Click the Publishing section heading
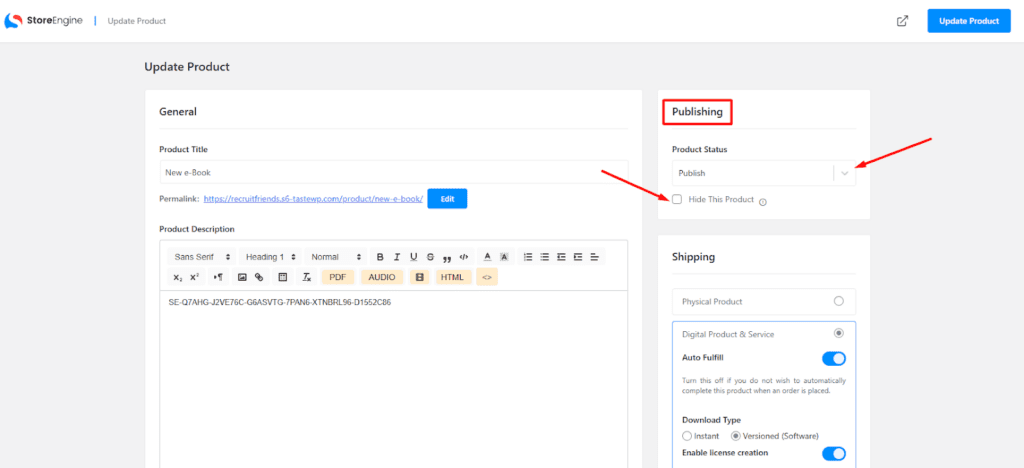 pos(697,112)
